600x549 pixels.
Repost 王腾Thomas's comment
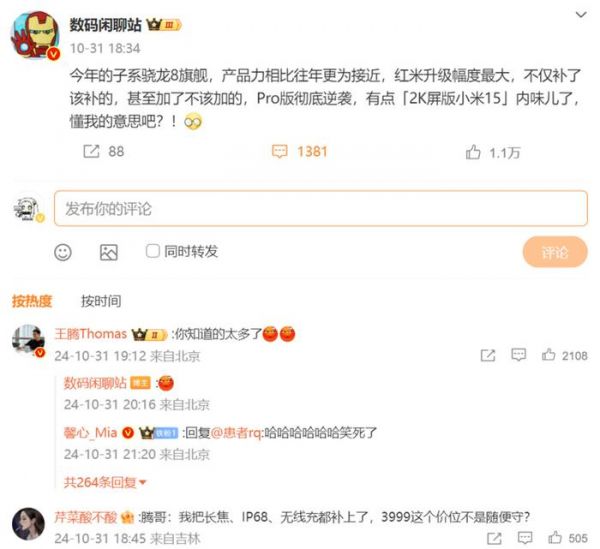(x=488, y=355)
